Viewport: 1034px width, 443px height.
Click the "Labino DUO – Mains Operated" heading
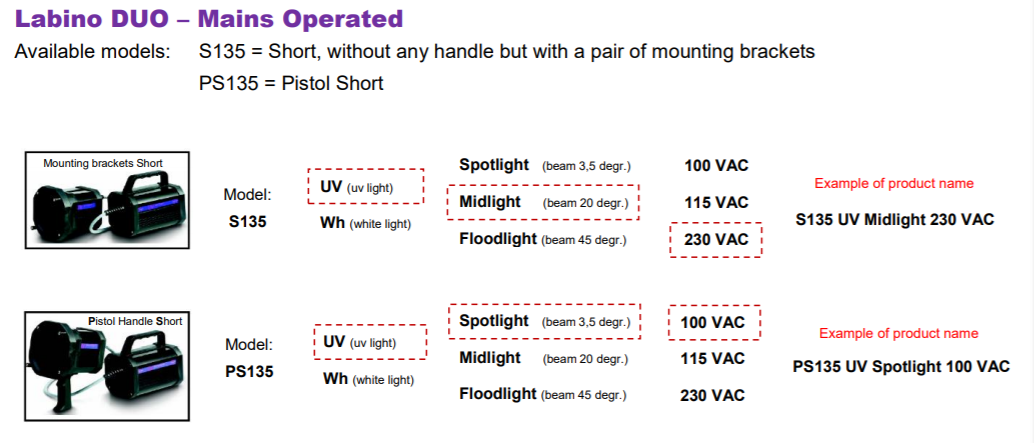tap(209, 18)
